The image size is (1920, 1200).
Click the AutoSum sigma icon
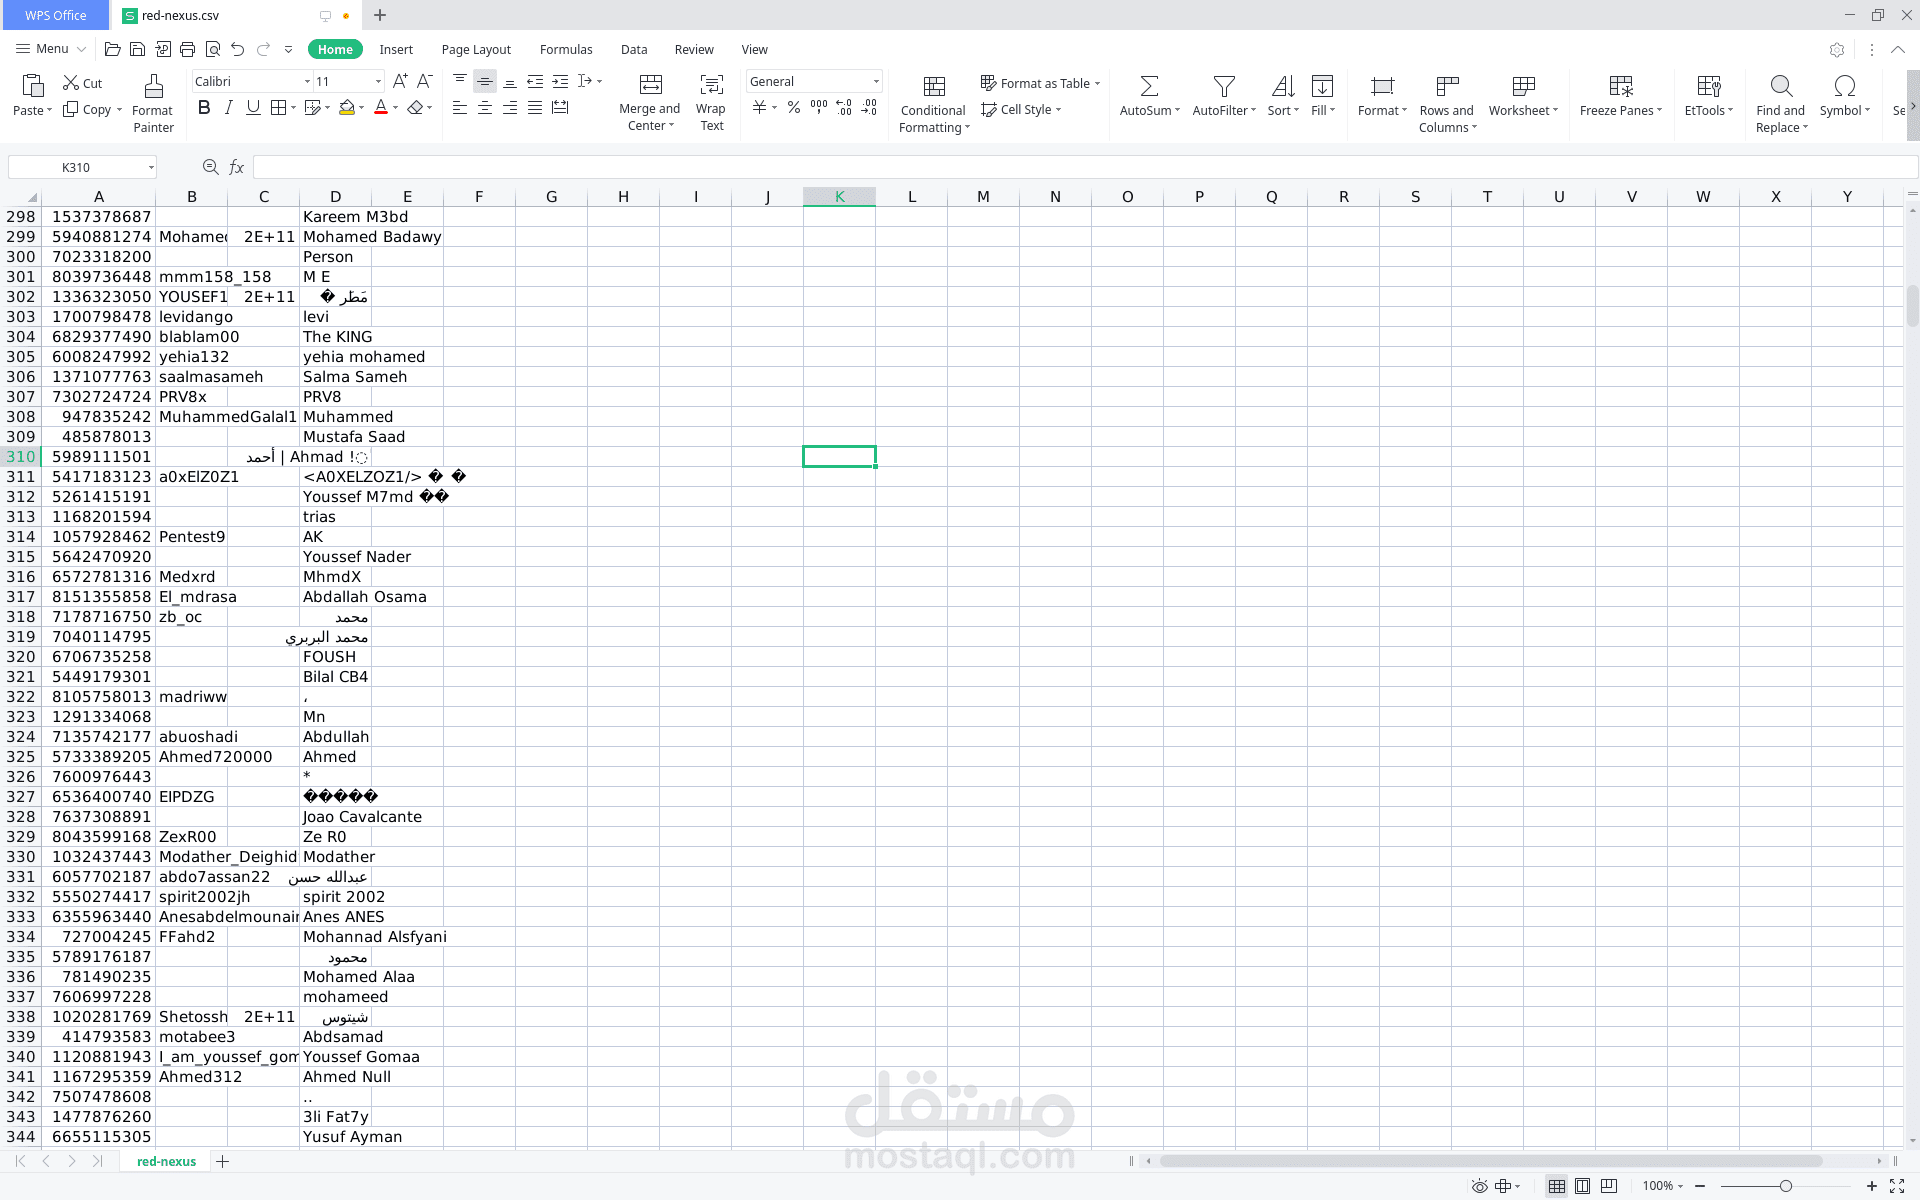[x=1149, y=87]
